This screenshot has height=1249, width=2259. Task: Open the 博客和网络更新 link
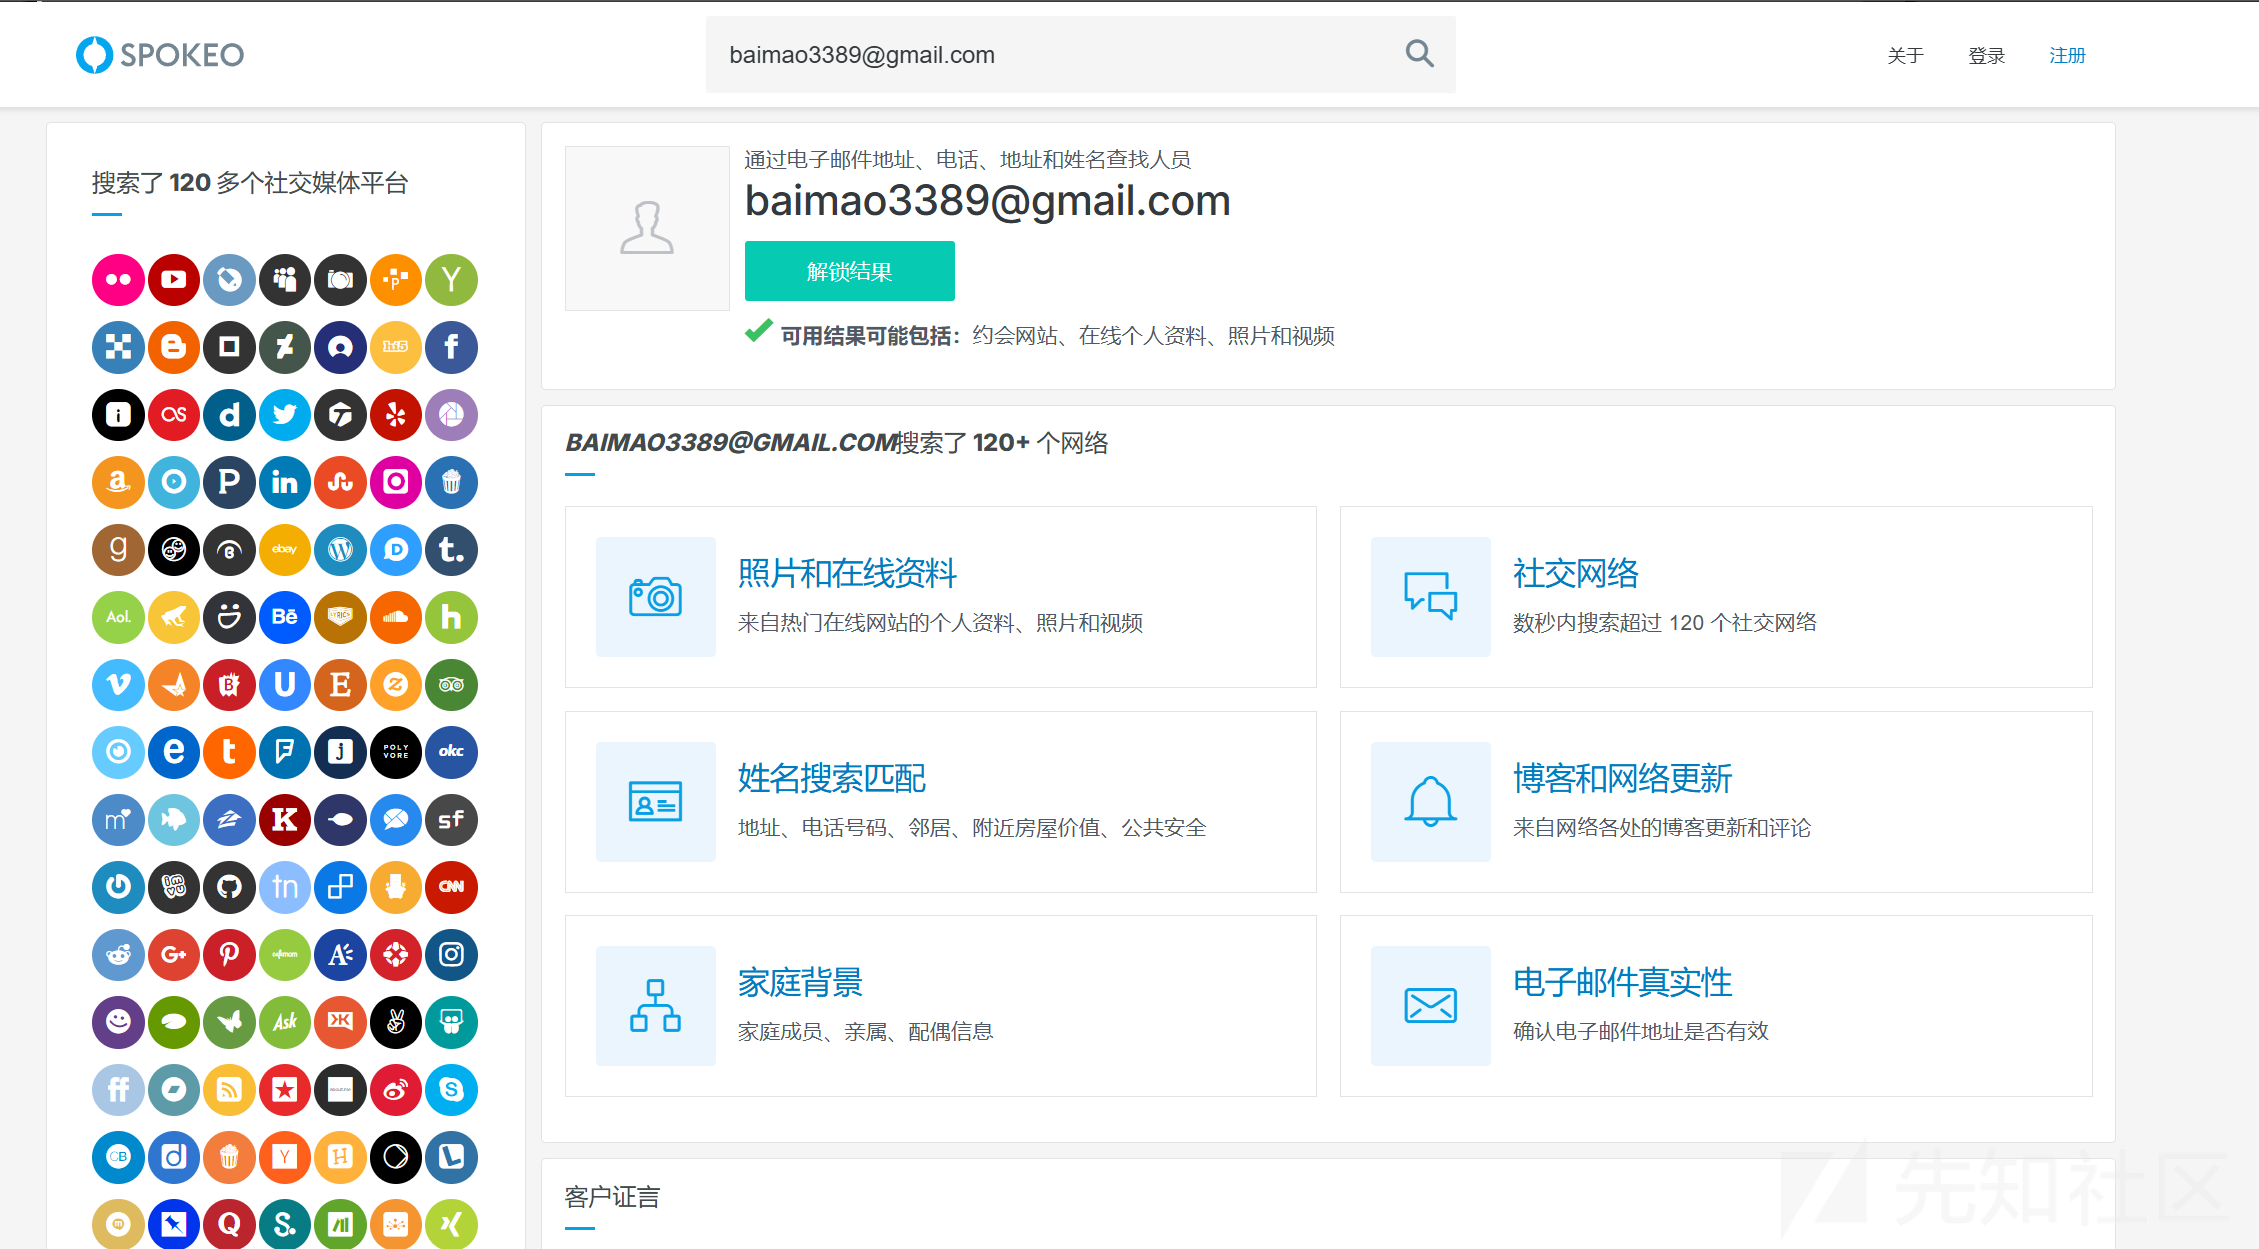1622,779
